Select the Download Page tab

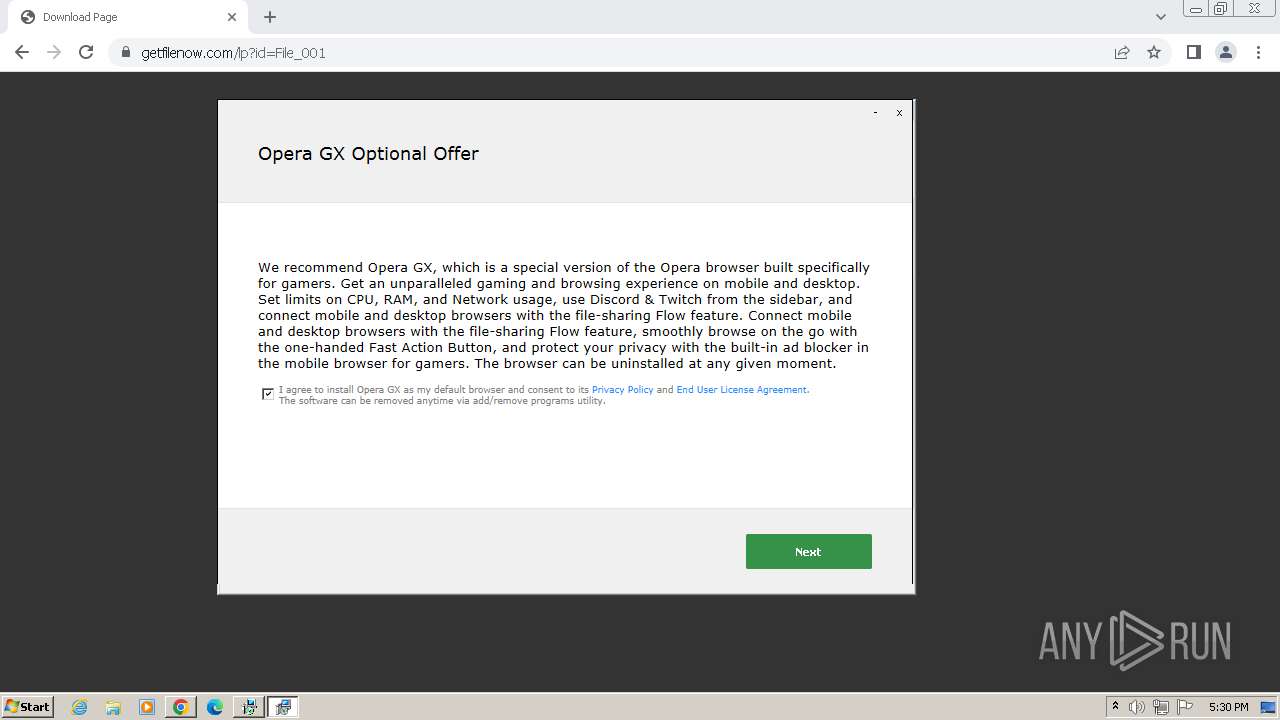click(126, 17)
